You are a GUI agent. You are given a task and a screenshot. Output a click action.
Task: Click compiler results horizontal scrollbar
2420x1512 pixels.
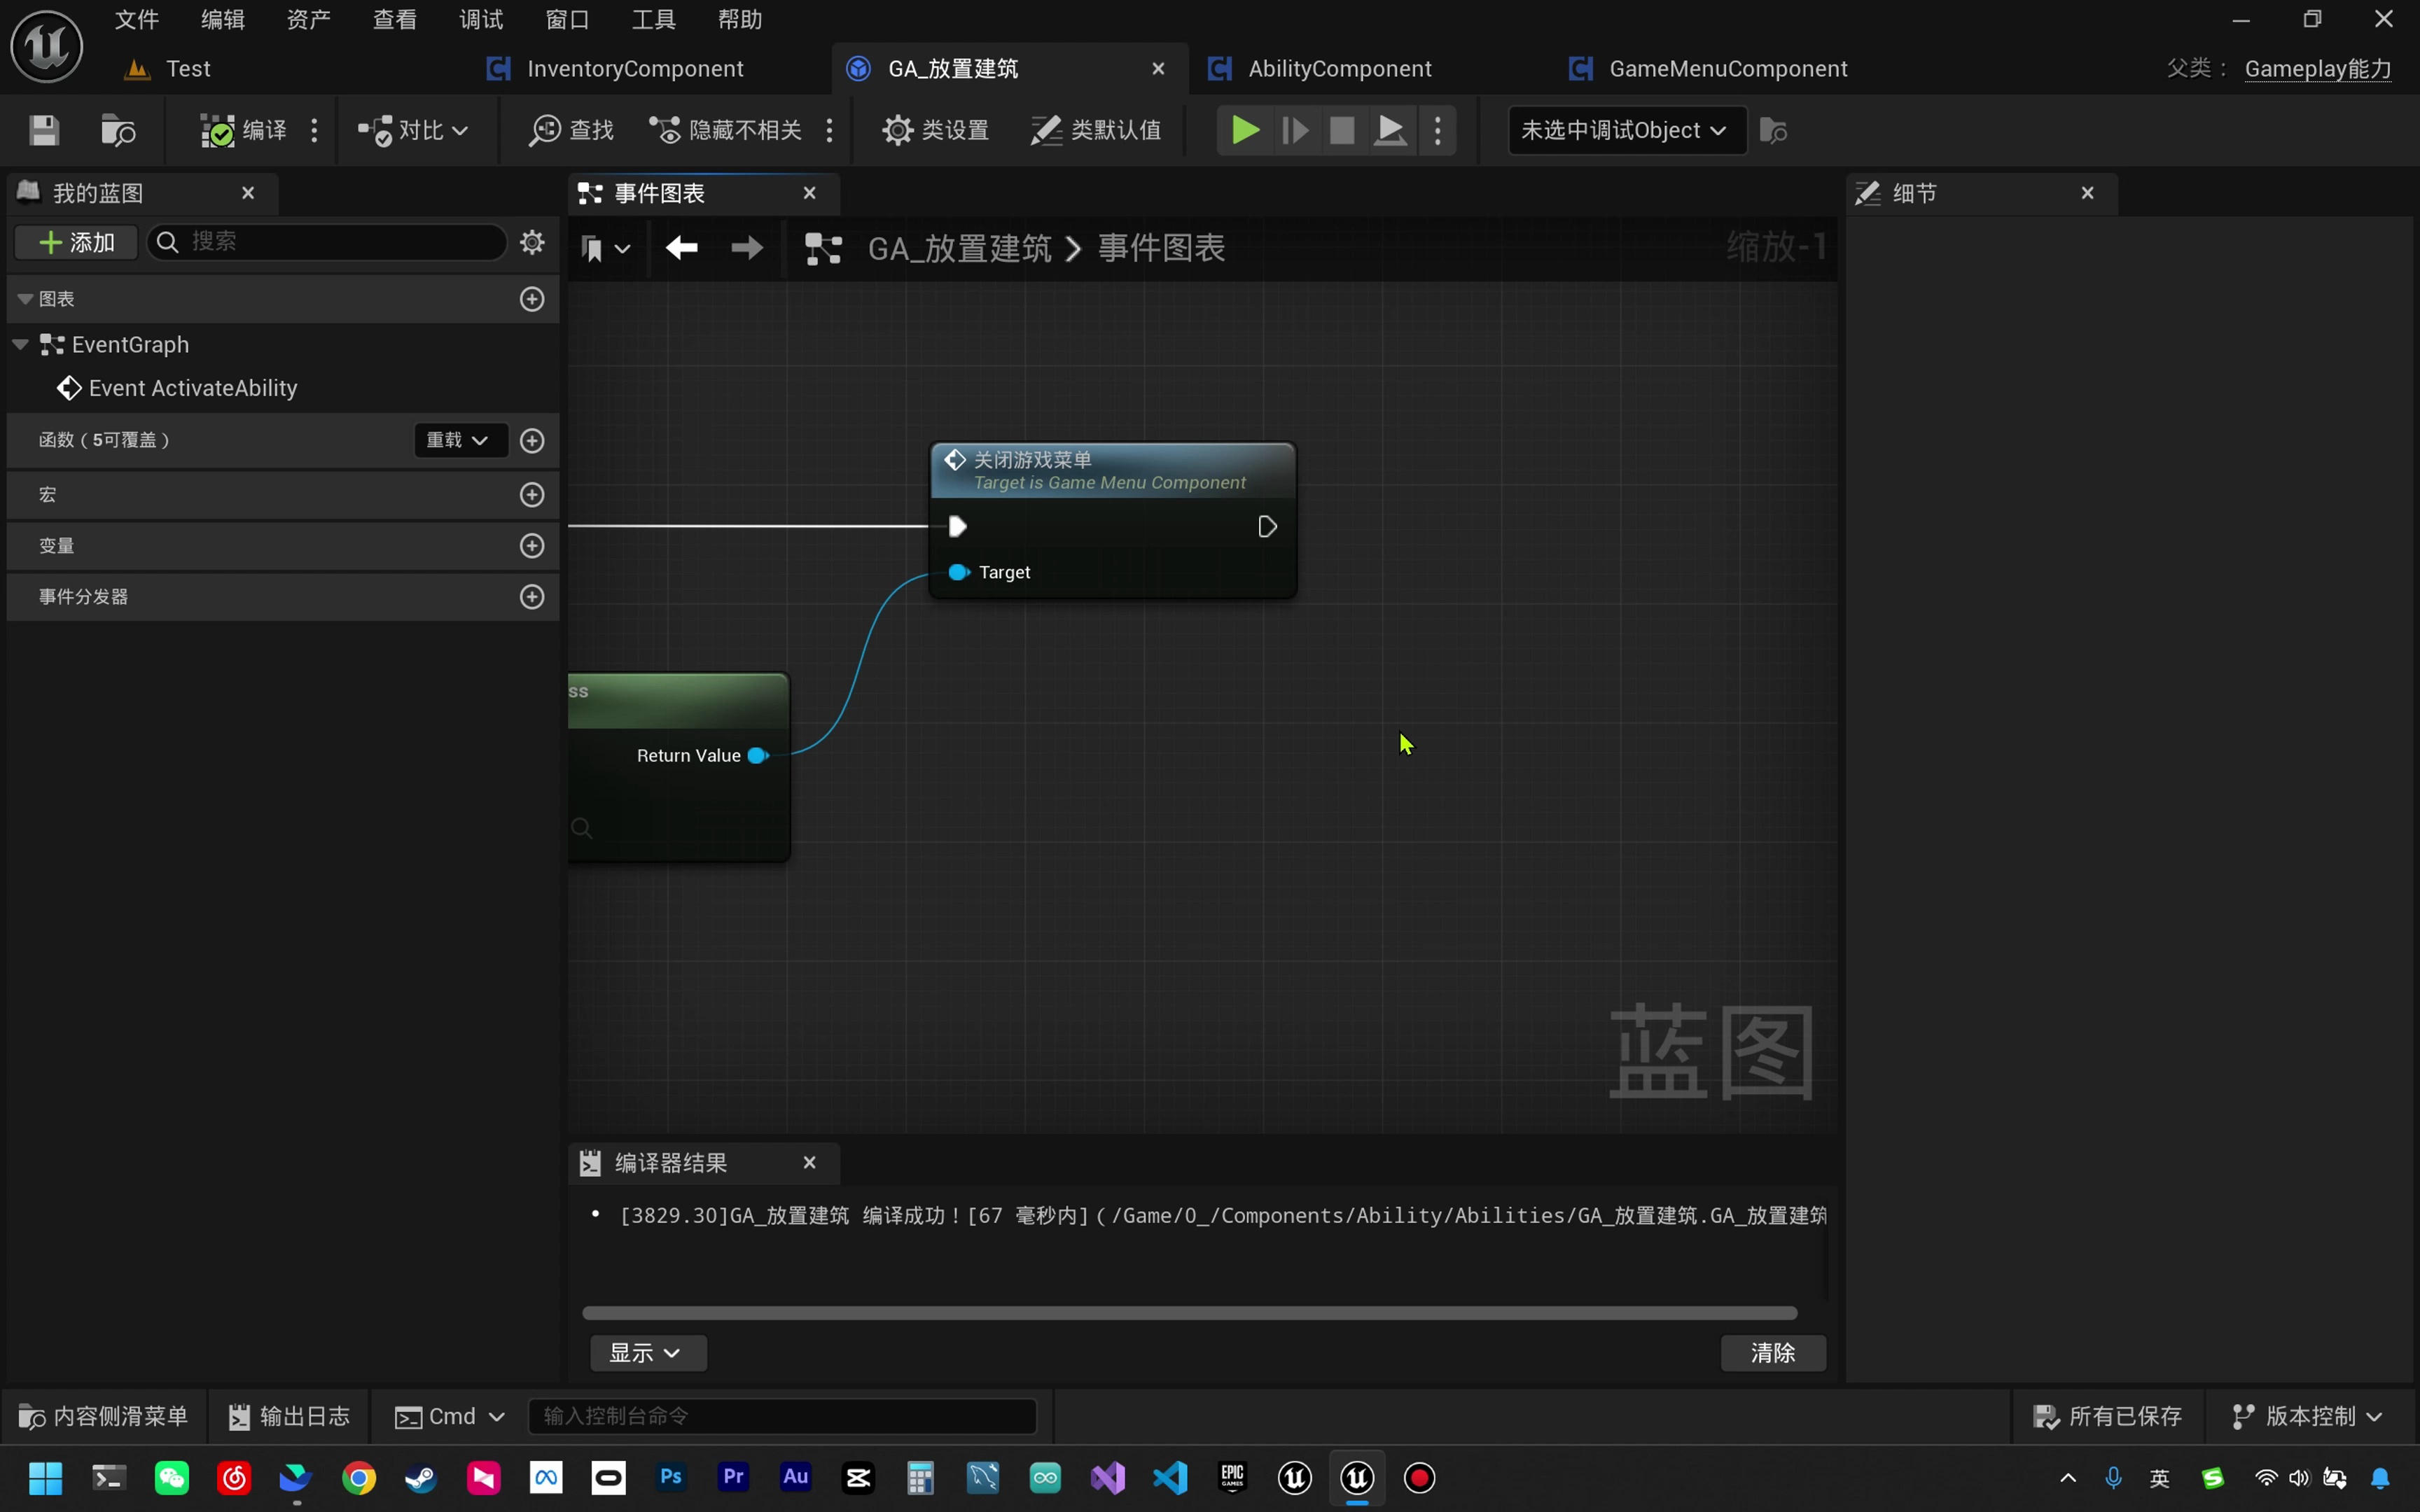1189,1312
